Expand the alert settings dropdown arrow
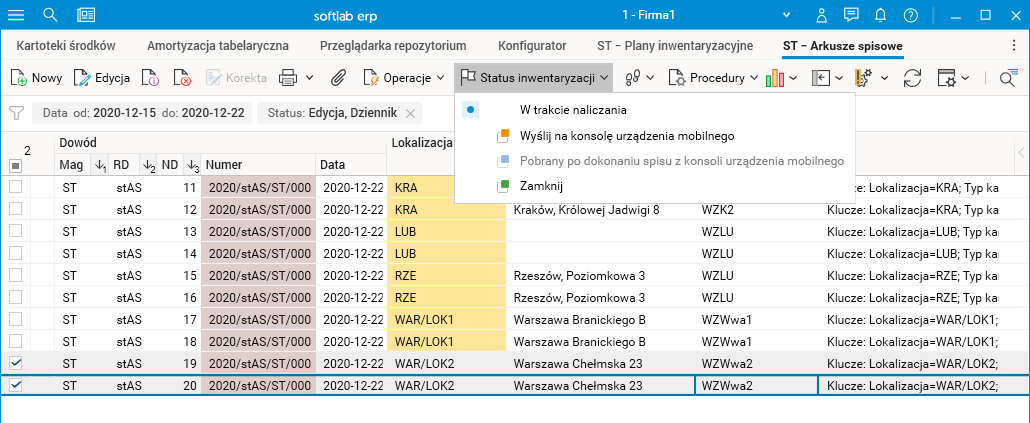The image size is (1030, 423). [885, 78]
